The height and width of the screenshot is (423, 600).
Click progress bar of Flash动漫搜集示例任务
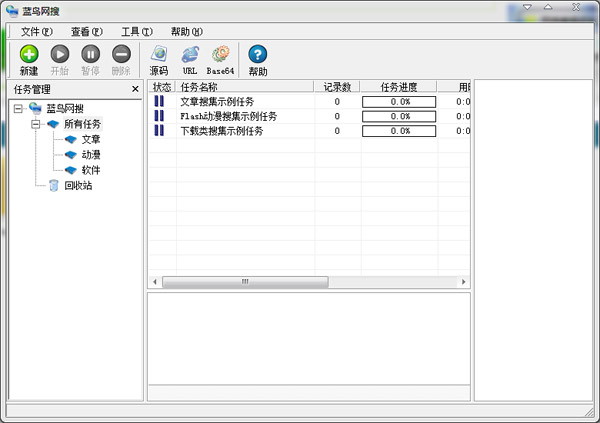(x=399, y=116)
